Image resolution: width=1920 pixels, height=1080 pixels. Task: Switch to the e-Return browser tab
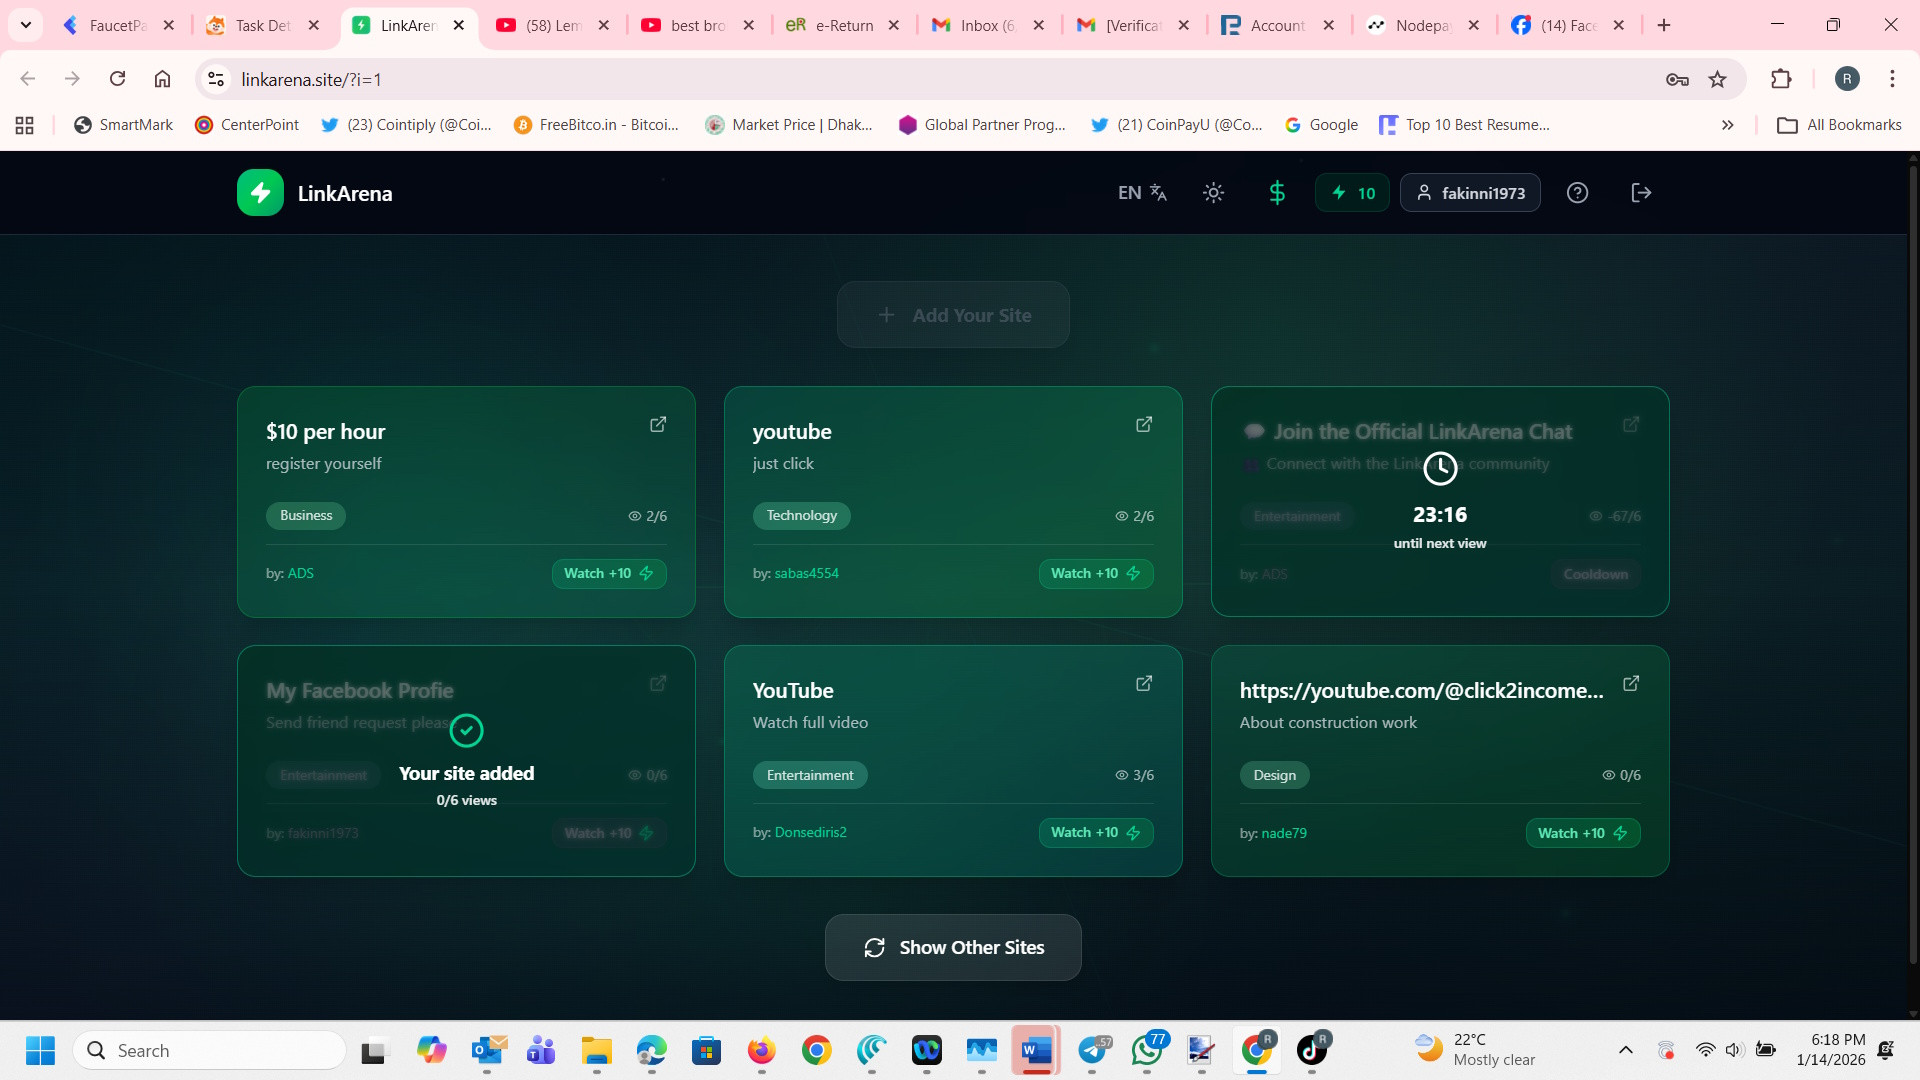843,25
